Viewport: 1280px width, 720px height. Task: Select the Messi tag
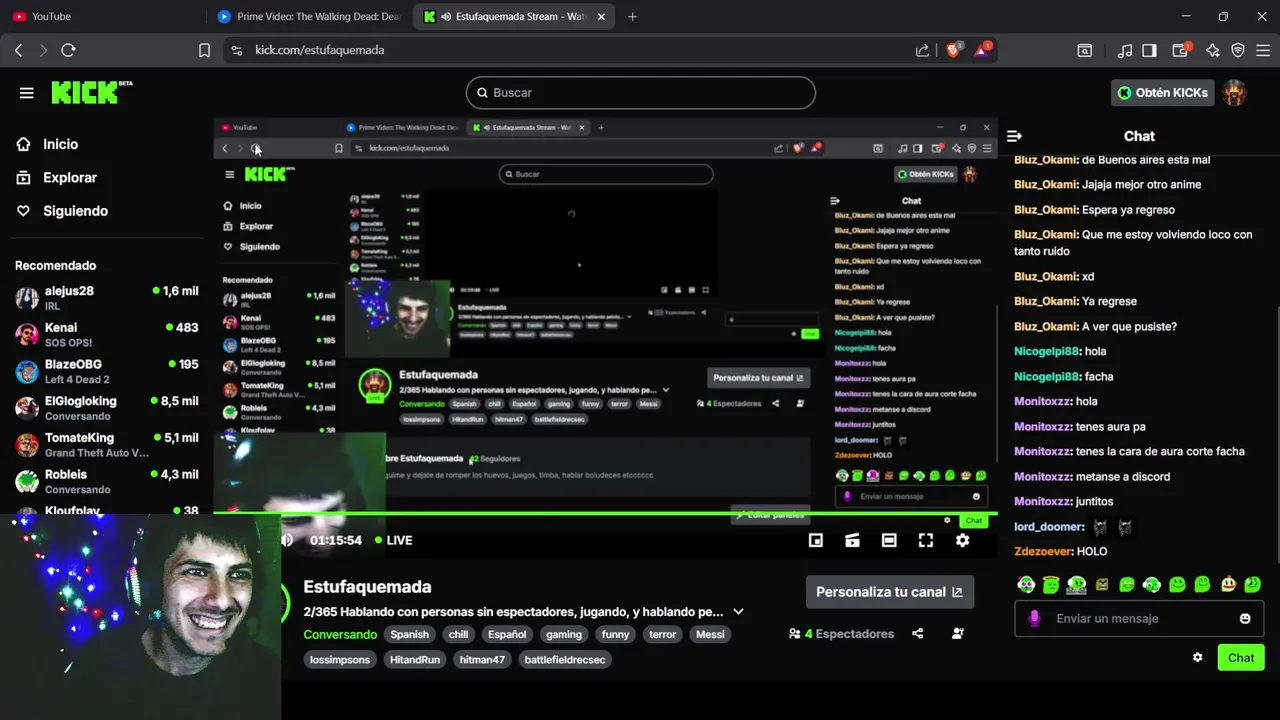(x=710, y=634)
